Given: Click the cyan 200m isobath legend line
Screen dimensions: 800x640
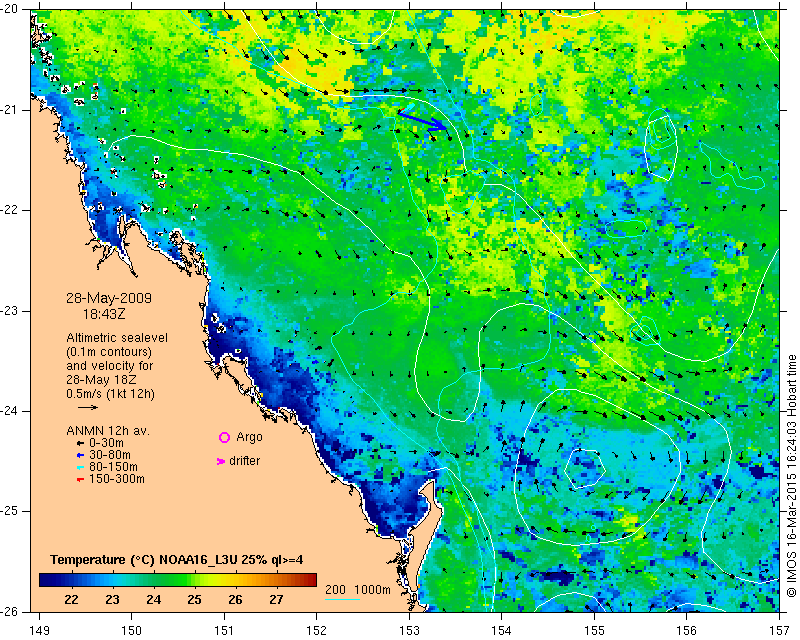Looking at the screenshot, I should (342, 599).
